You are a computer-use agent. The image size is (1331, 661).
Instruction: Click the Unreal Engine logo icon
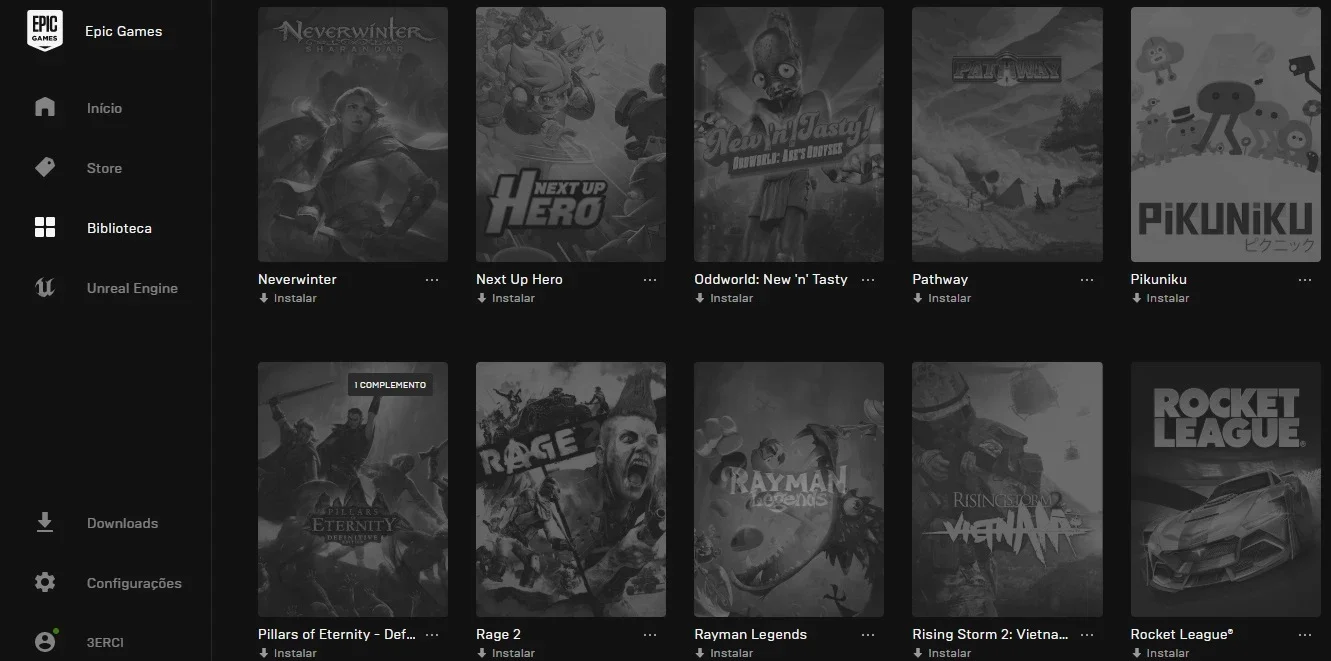[45, 287]
